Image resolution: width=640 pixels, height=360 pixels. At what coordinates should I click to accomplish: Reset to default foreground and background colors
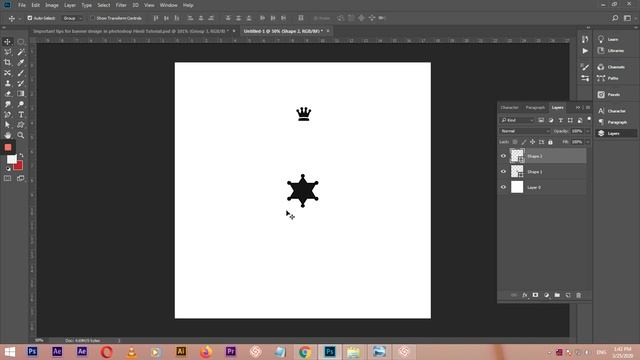click(8, 169)
